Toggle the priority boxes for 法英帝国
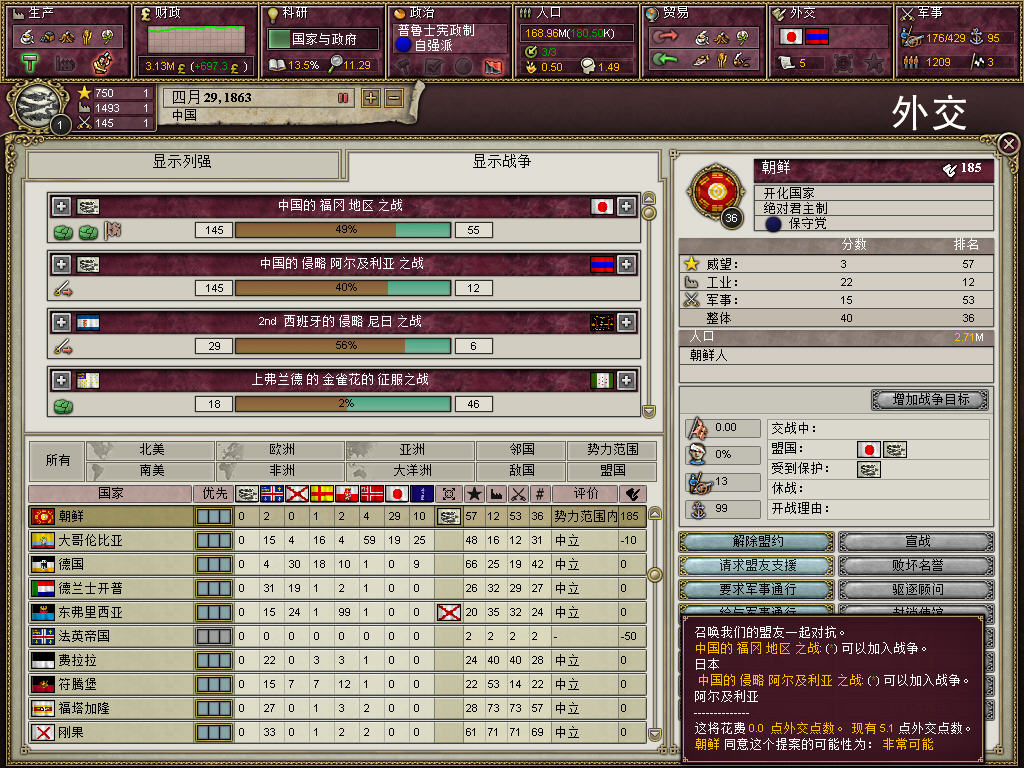Screen dimensions: 1024x768 pyautogui.click(x=214, y=636)
